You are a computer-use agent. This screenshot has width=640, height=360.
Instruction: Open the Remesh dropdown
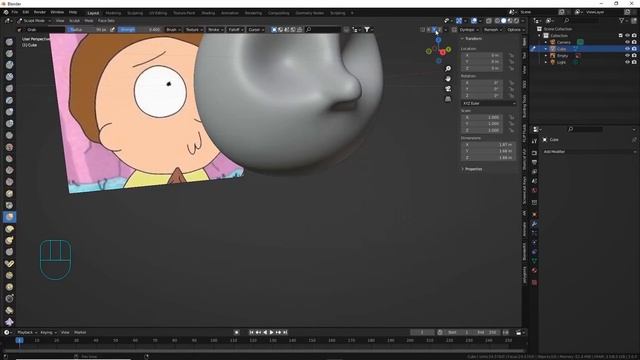click(493, 30)
